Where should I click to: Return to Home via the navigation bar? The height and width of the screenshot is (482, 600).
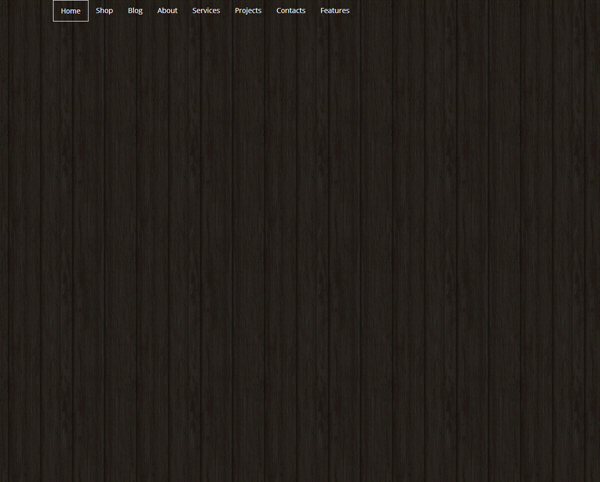click(x=70, y=11)
